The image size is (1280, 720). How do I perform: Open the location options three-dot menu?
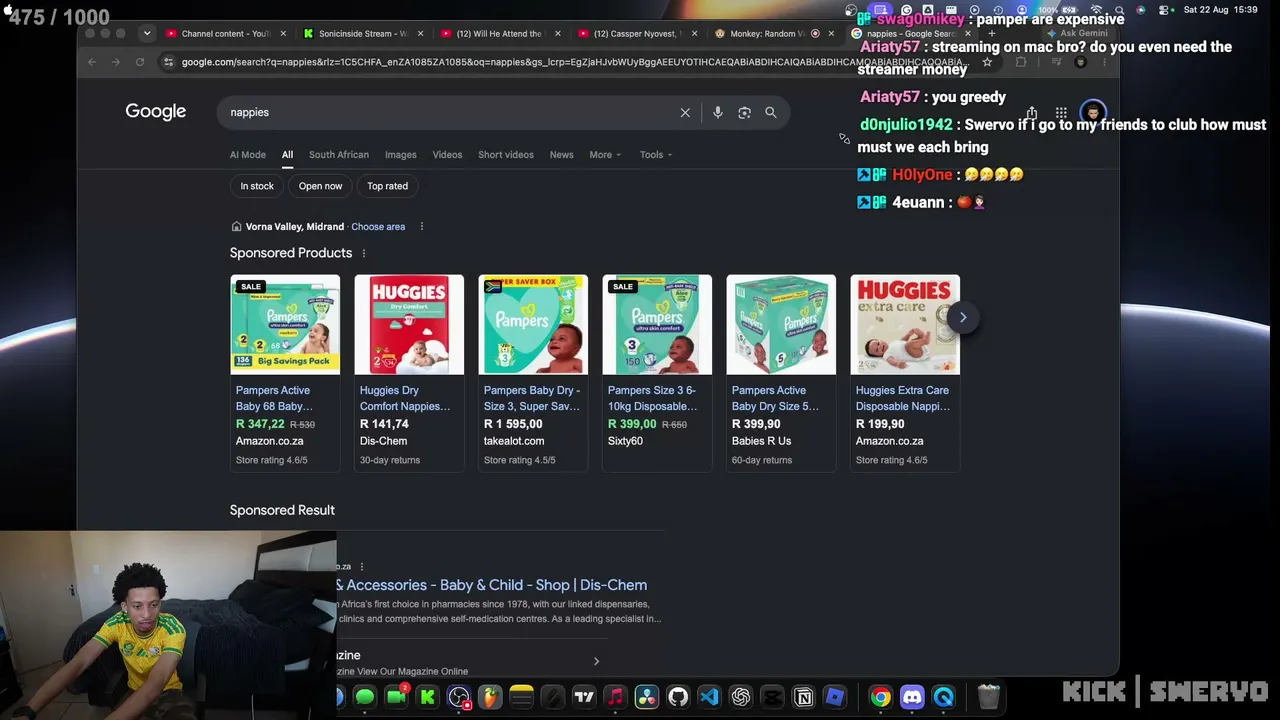pyautogui.click(x=421, y=227)
